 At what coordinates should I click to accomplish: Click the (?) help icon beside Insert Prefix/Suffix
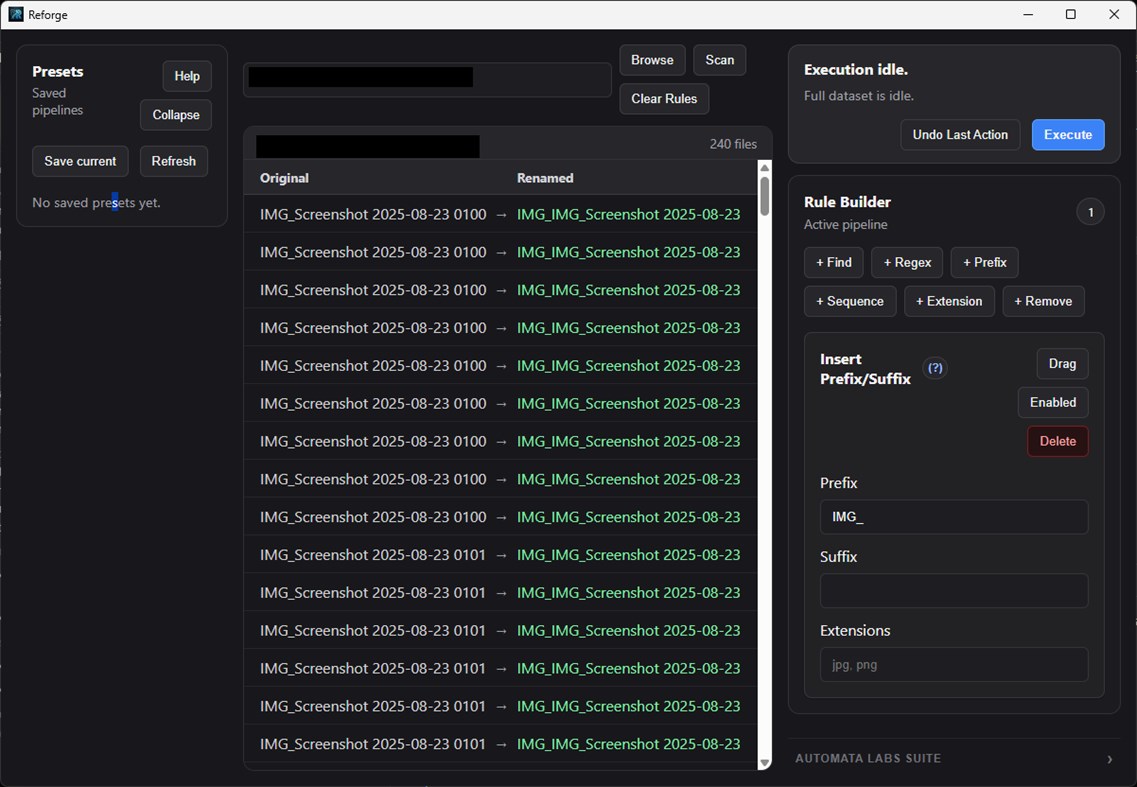coord(934,368)
